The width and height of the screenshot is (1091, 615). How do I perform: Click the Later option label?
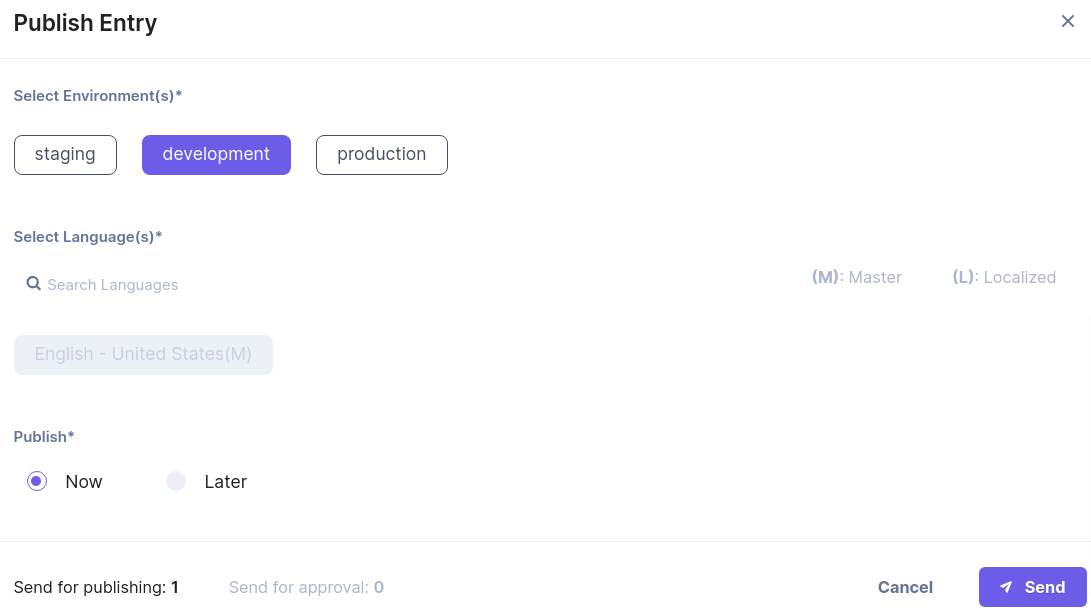pyautogui.click(x=225, y=481)
